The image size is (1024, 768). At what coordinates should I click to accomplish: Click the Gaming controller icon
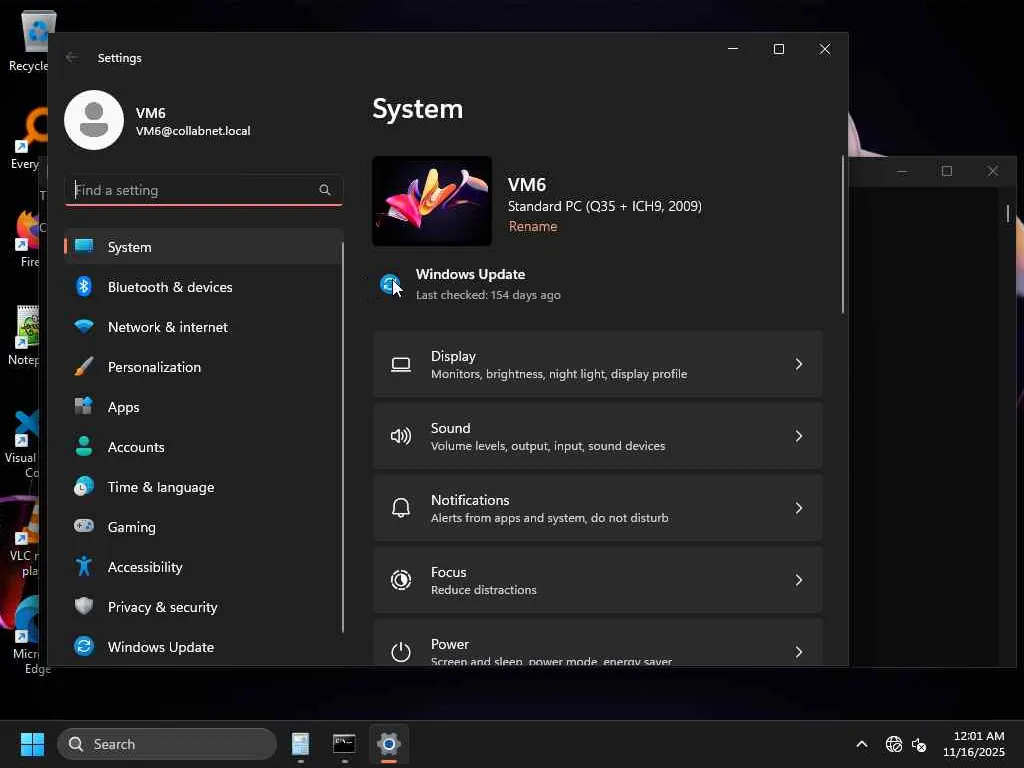84,526
